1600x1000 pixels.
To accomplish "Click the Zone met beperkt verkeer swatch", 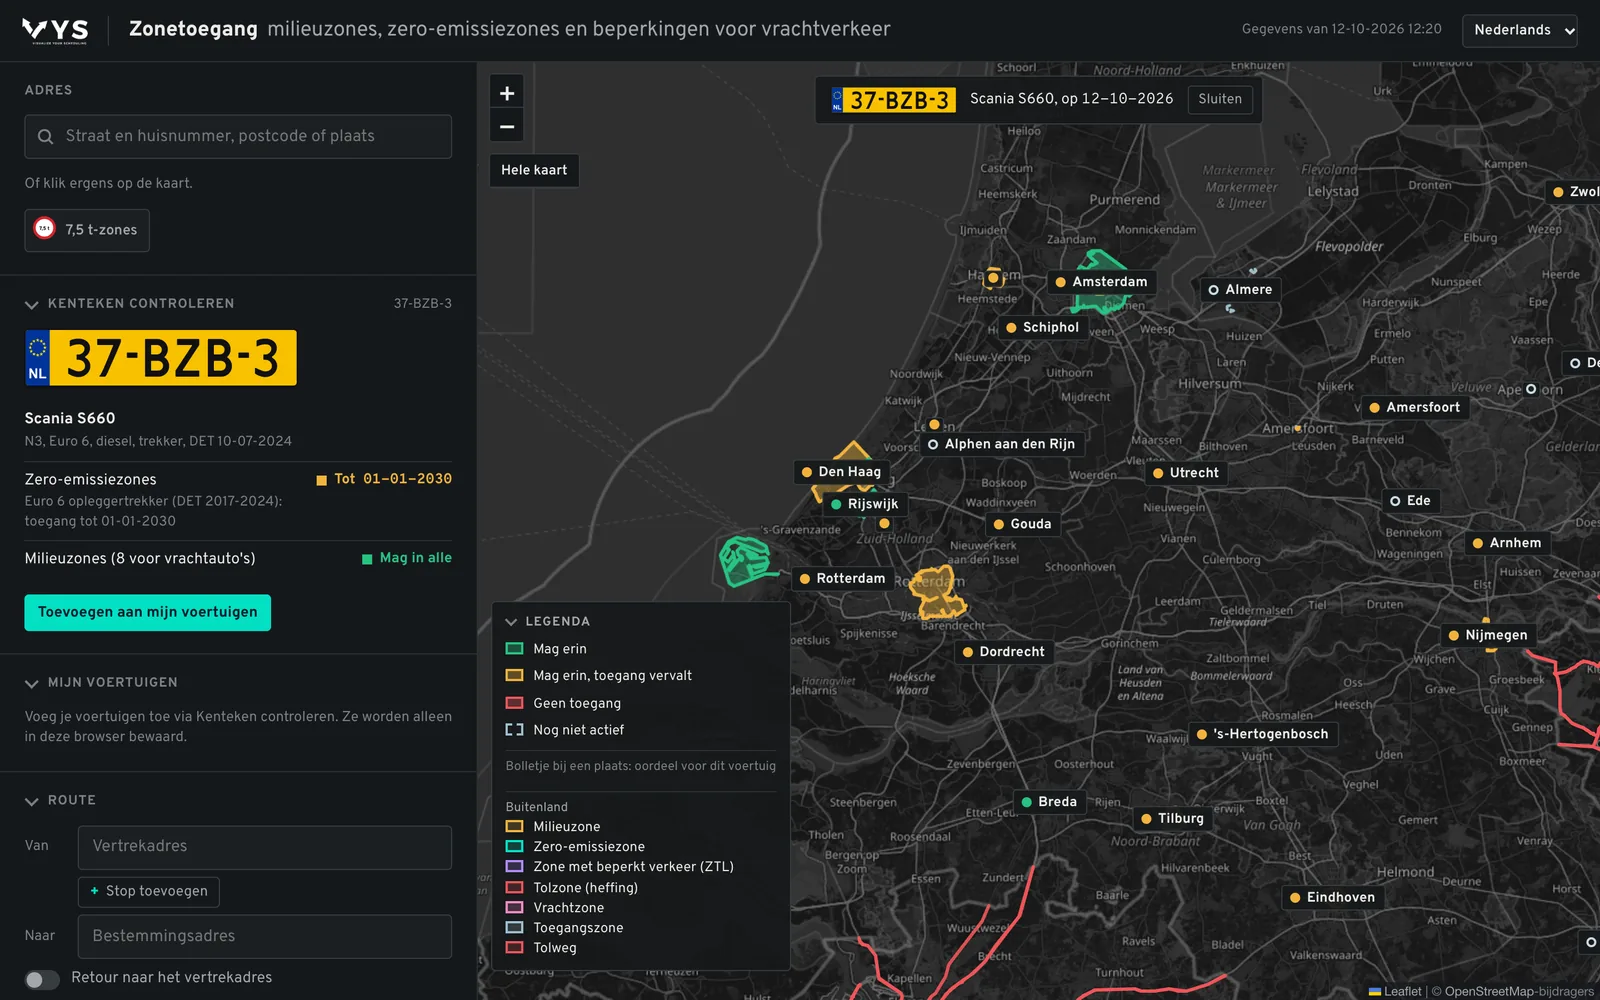I will pyautogui.click(x=515, y=867).
